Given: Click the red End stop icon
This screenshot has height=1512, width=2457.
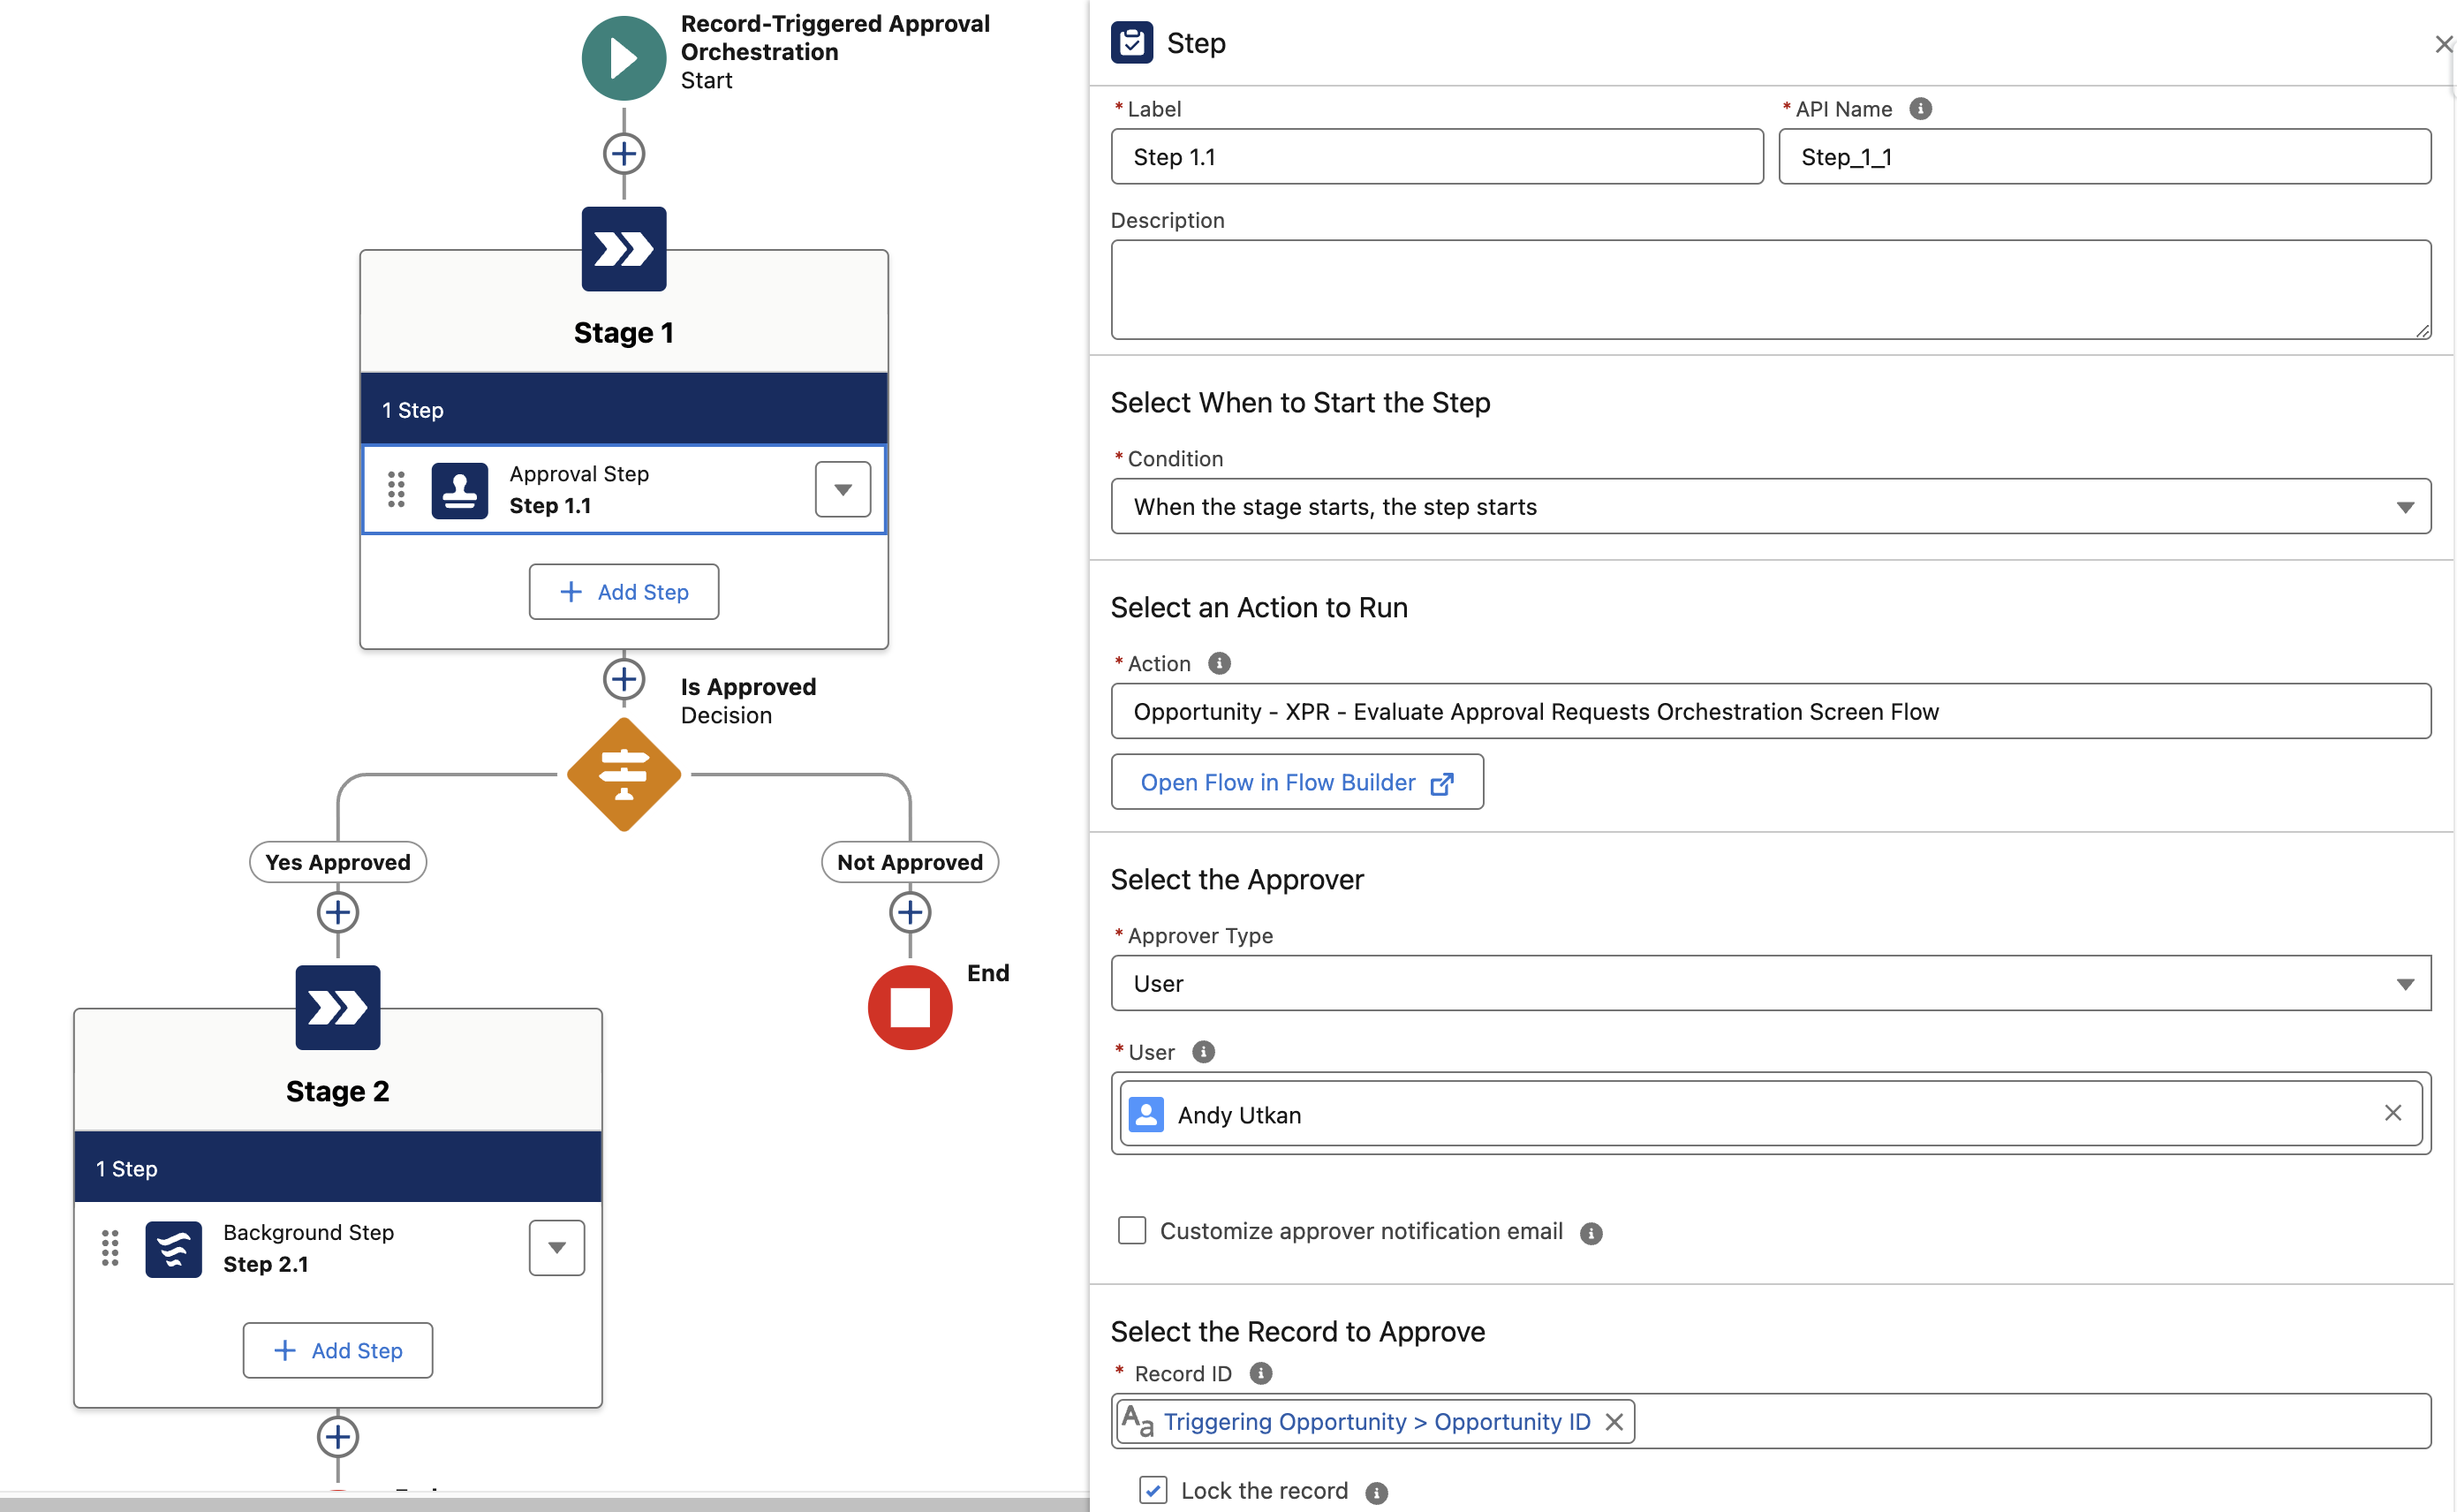Looking at the screenshot, I should click(x=909, y=1007).
